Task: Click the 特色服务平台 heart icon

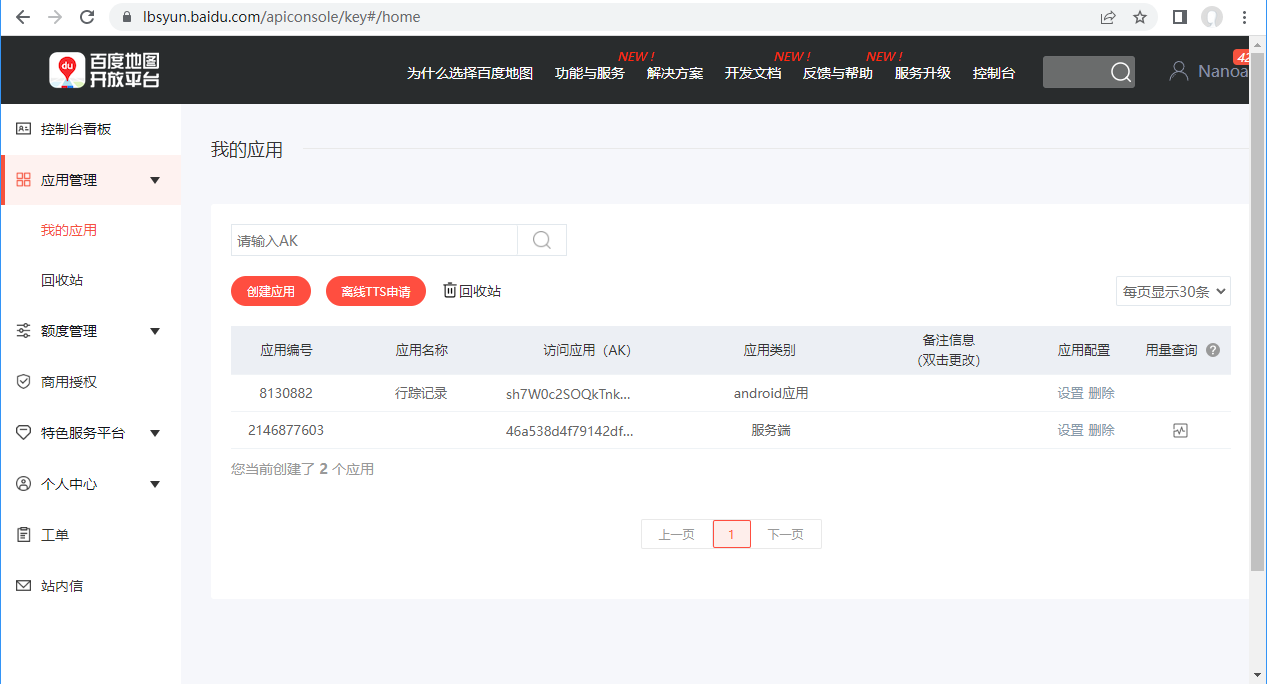Action: 24,433
